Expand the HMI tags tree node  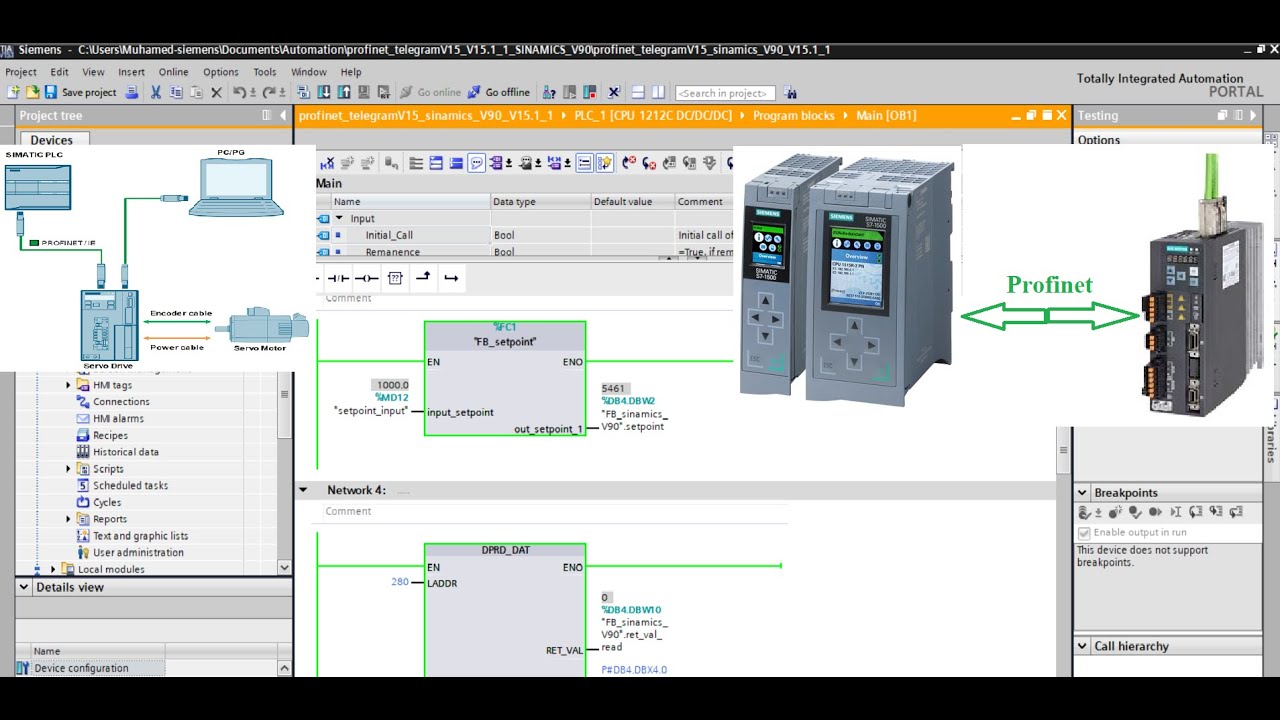tap(69, 385)
